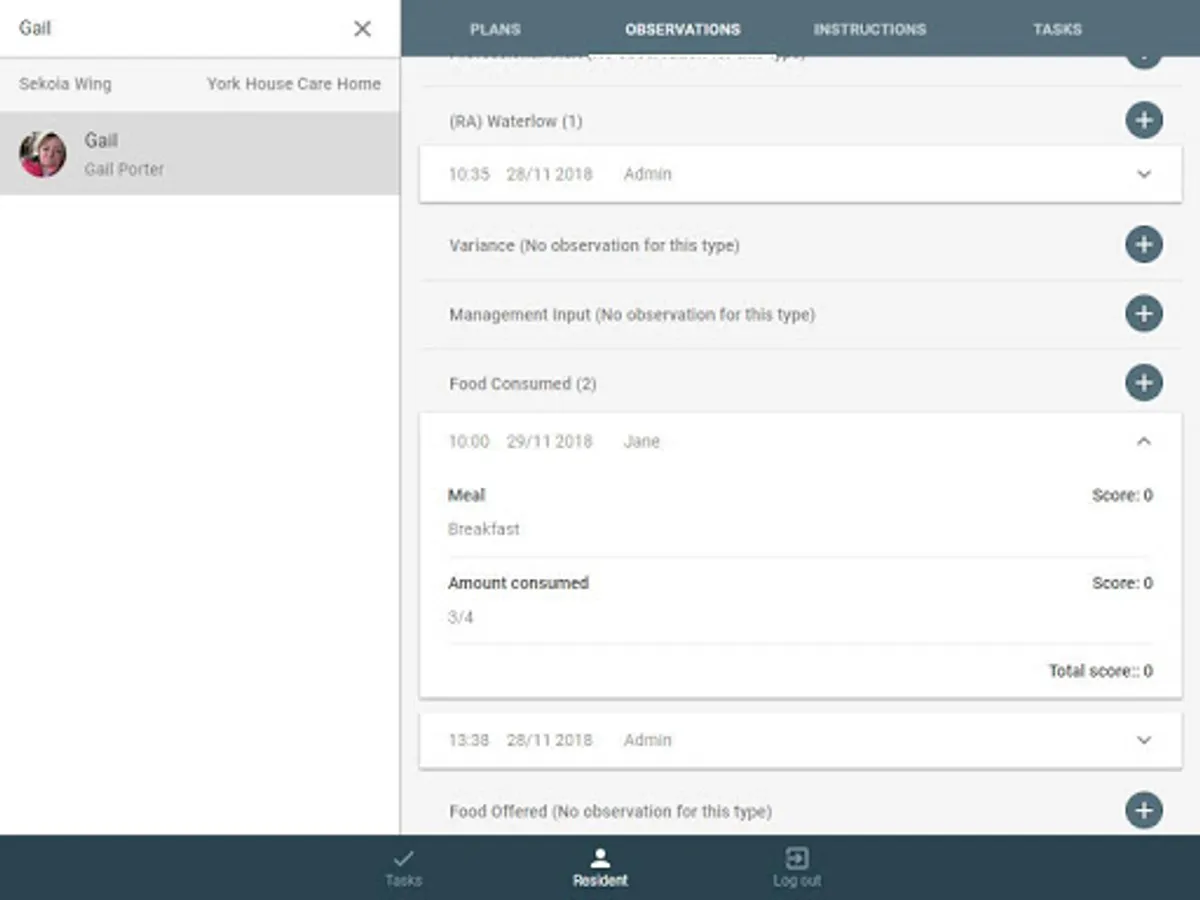Open the Instructions tab
The width and height of the screenshot is (1200, 900).
point(870,29)
